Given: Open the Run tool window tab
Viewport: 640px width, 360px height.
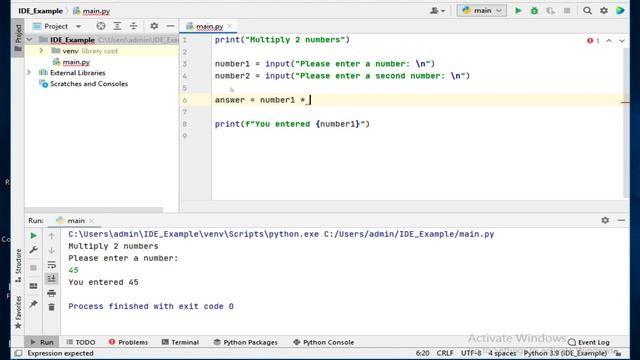Looking at the screenshot, I should 41,342.
